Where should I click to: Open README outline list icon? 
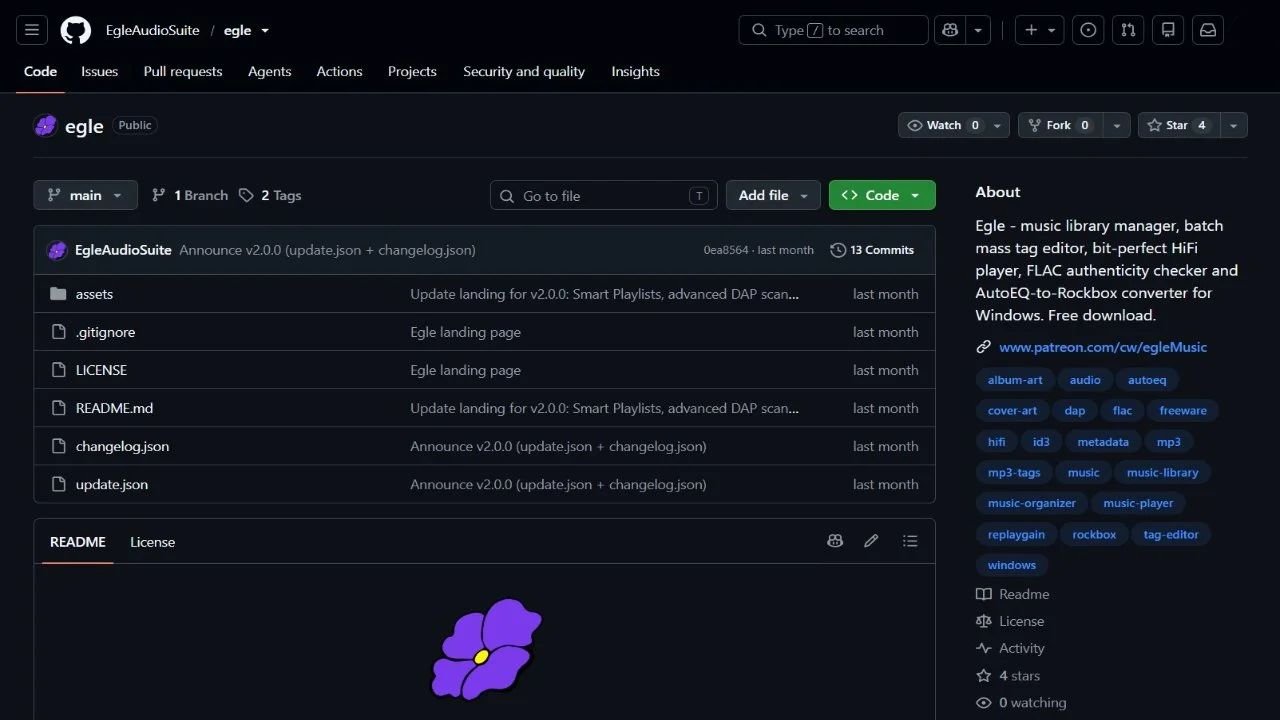click(x=910, y=541)
